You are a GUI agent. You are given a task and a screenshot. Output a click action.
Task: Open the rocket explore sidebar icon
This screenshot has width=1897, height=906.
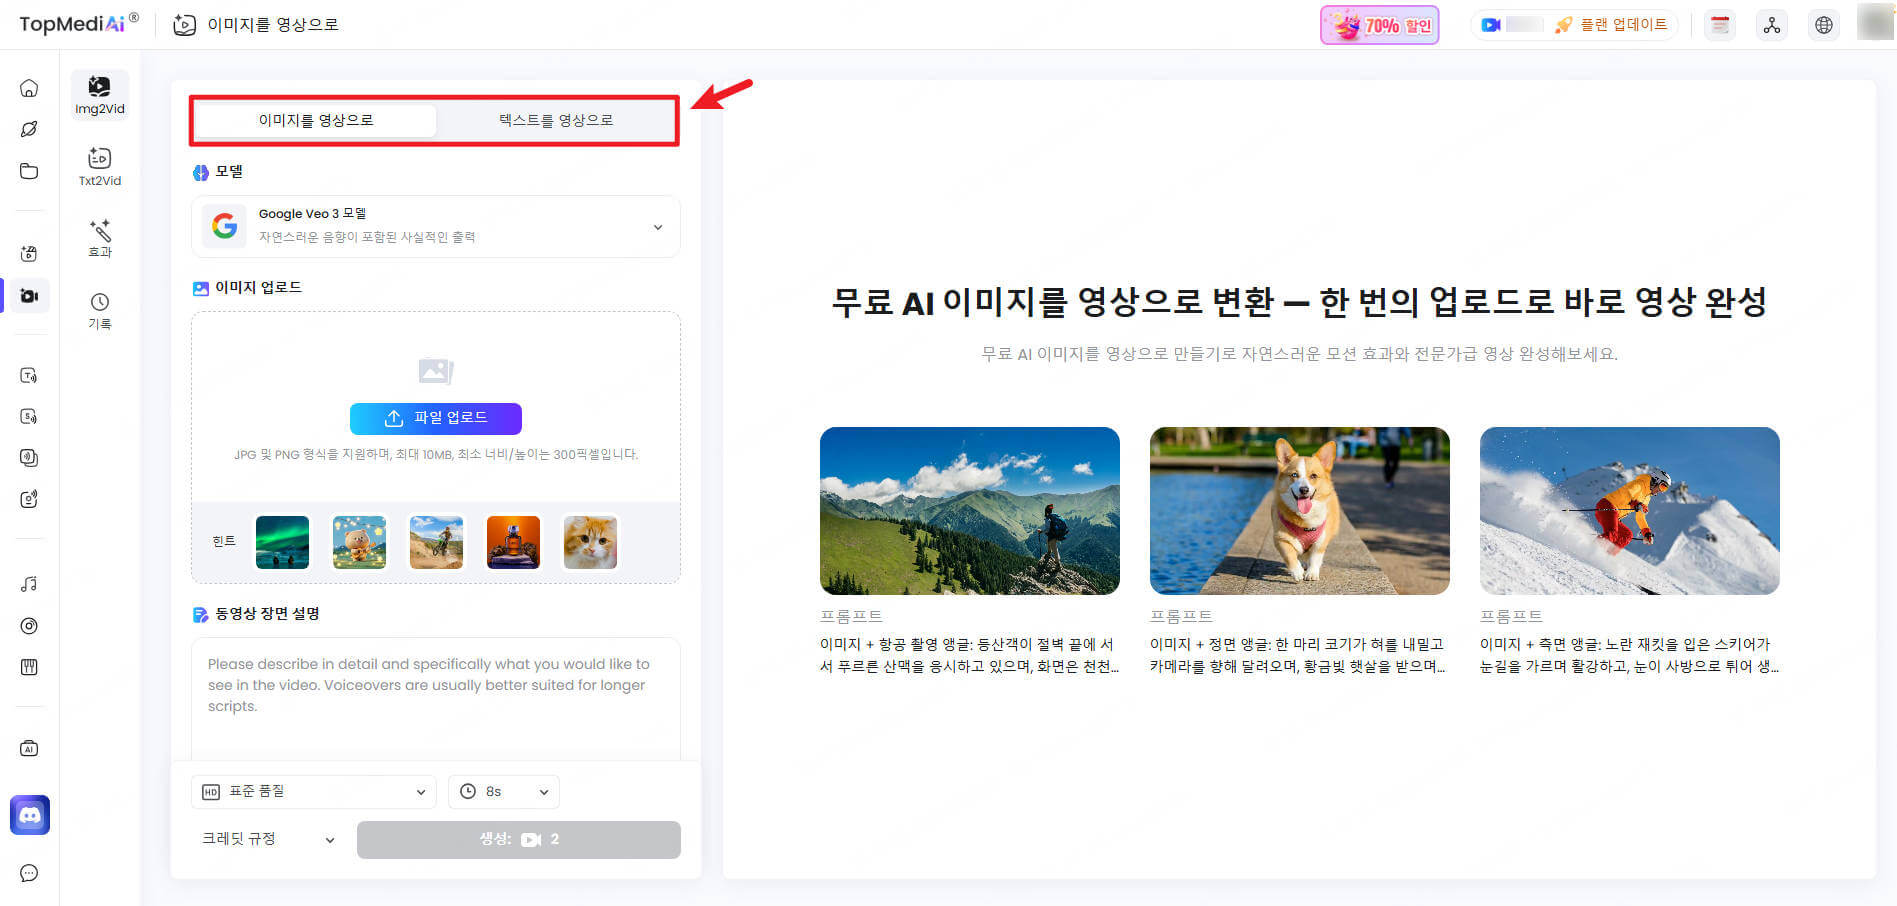pos(29,129)
